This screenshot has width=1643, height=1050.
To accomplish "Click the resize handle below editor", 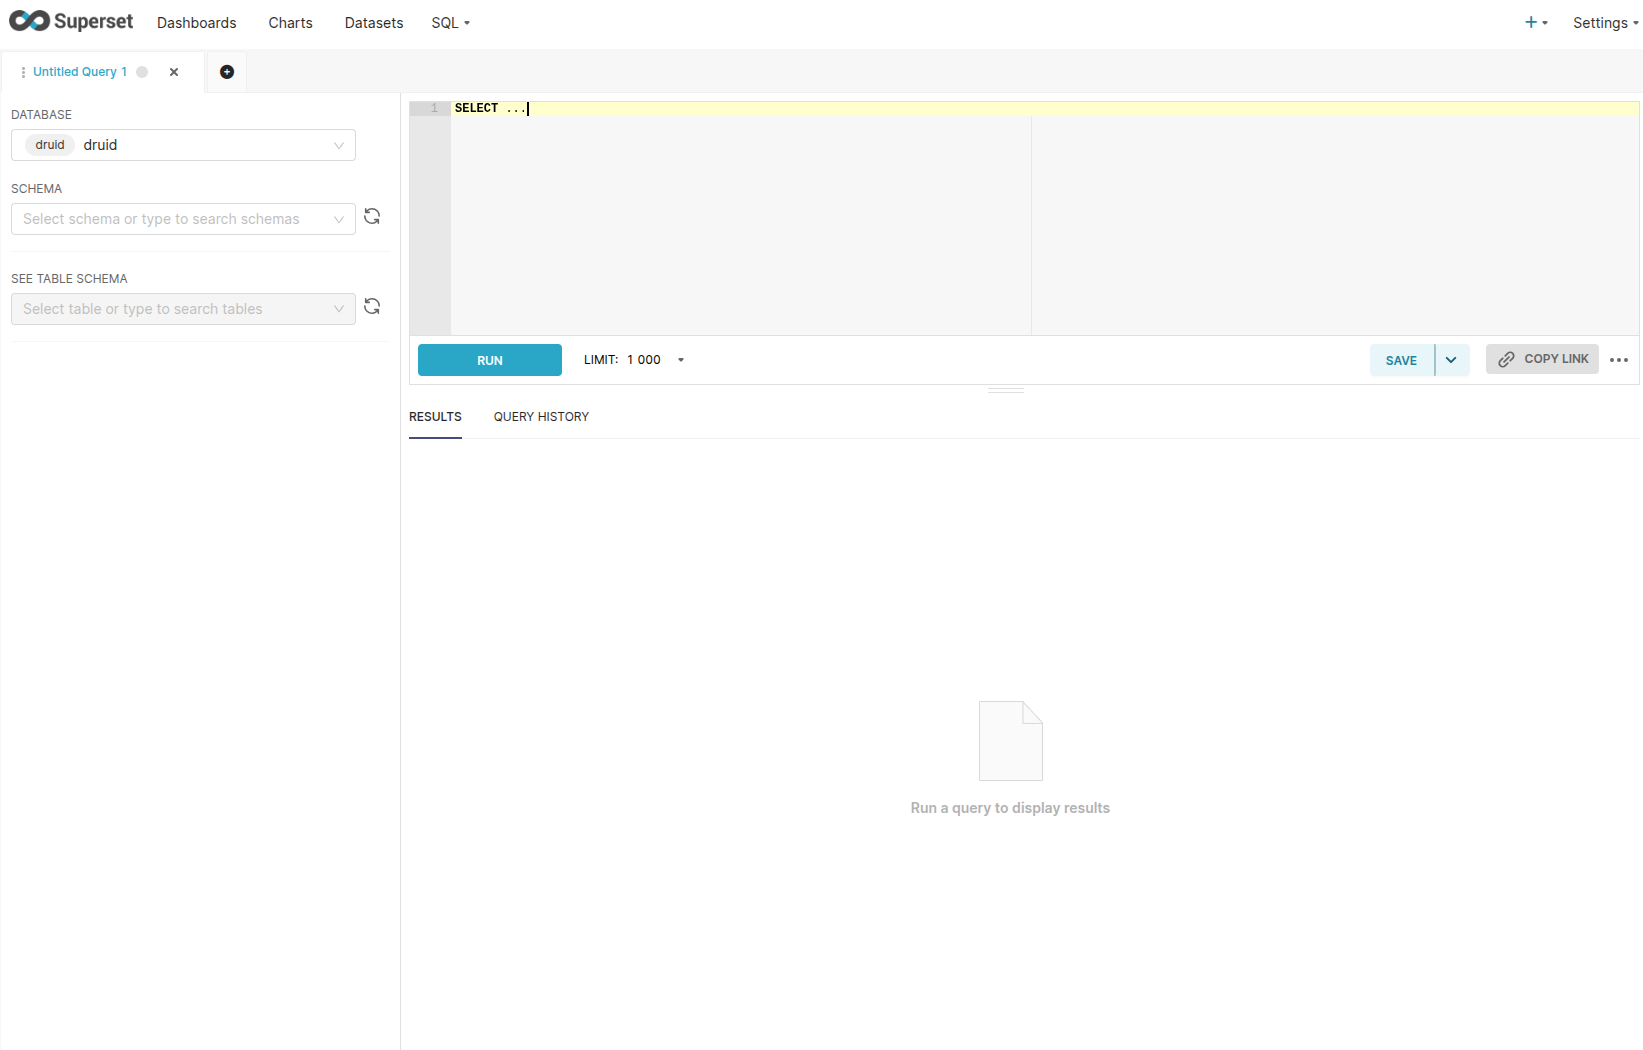I will pyautogui.click(x=1005, y=390).
